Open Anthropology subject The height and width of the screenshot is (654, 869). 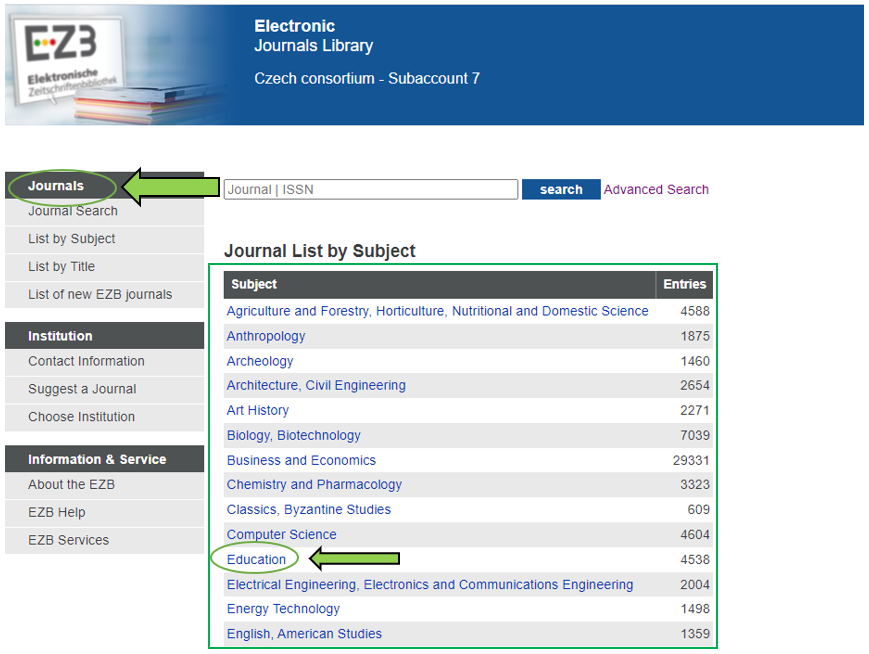pos(266,336)
